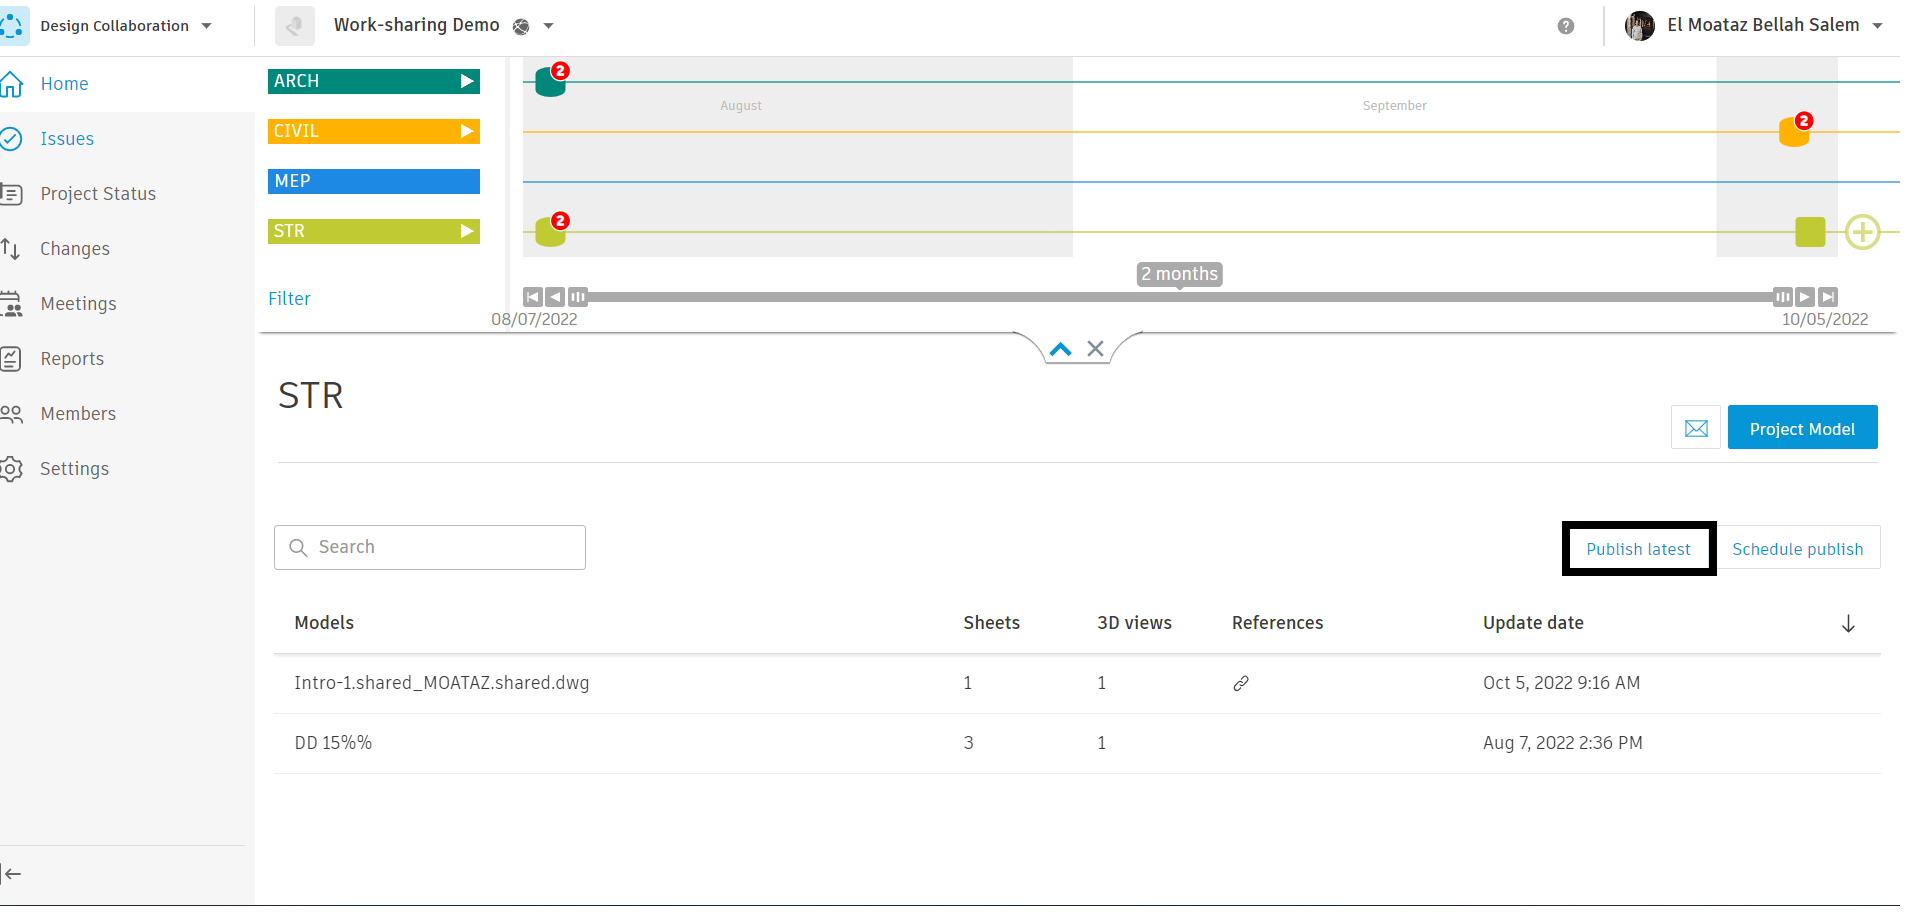
Task: Click the Project Status sidebar icon
Action: pos(14,194)
